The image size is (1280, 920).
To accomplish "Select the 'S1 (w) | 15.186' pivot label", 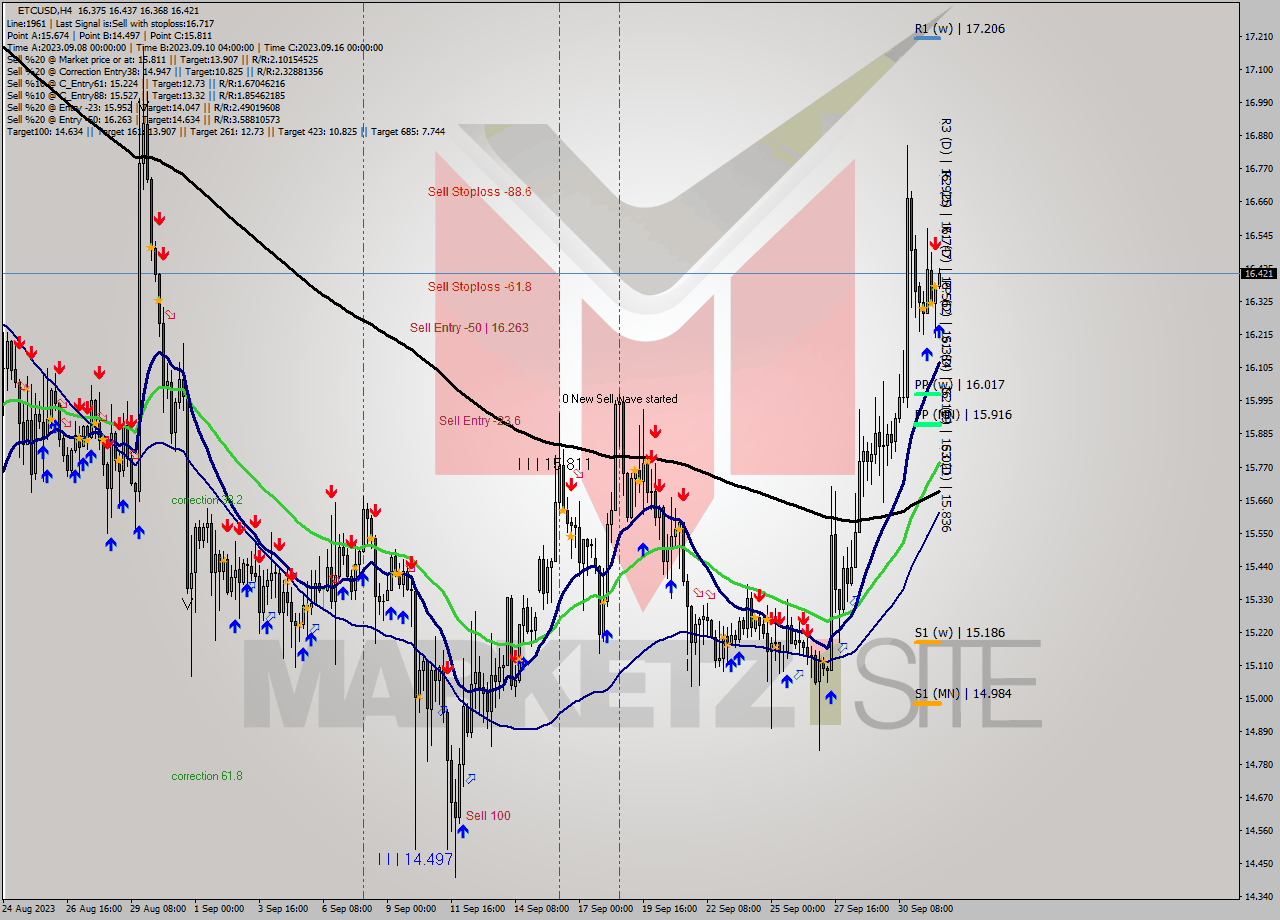I will (x=960, y=633).
